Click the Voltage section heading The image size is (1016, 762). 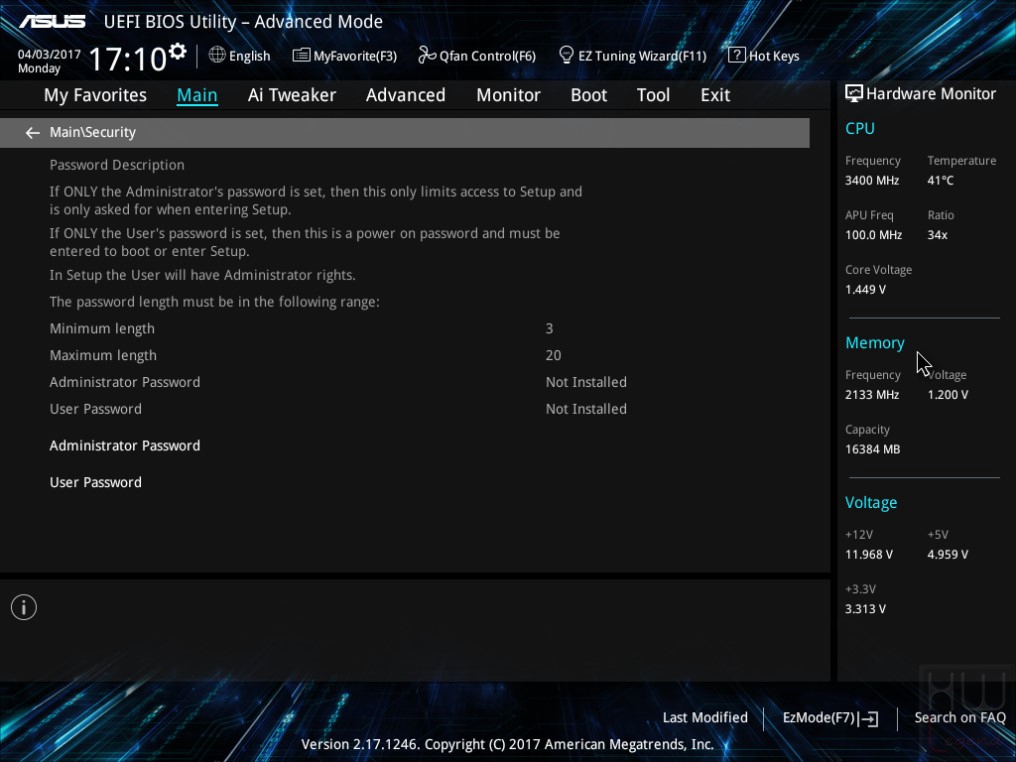871,503
